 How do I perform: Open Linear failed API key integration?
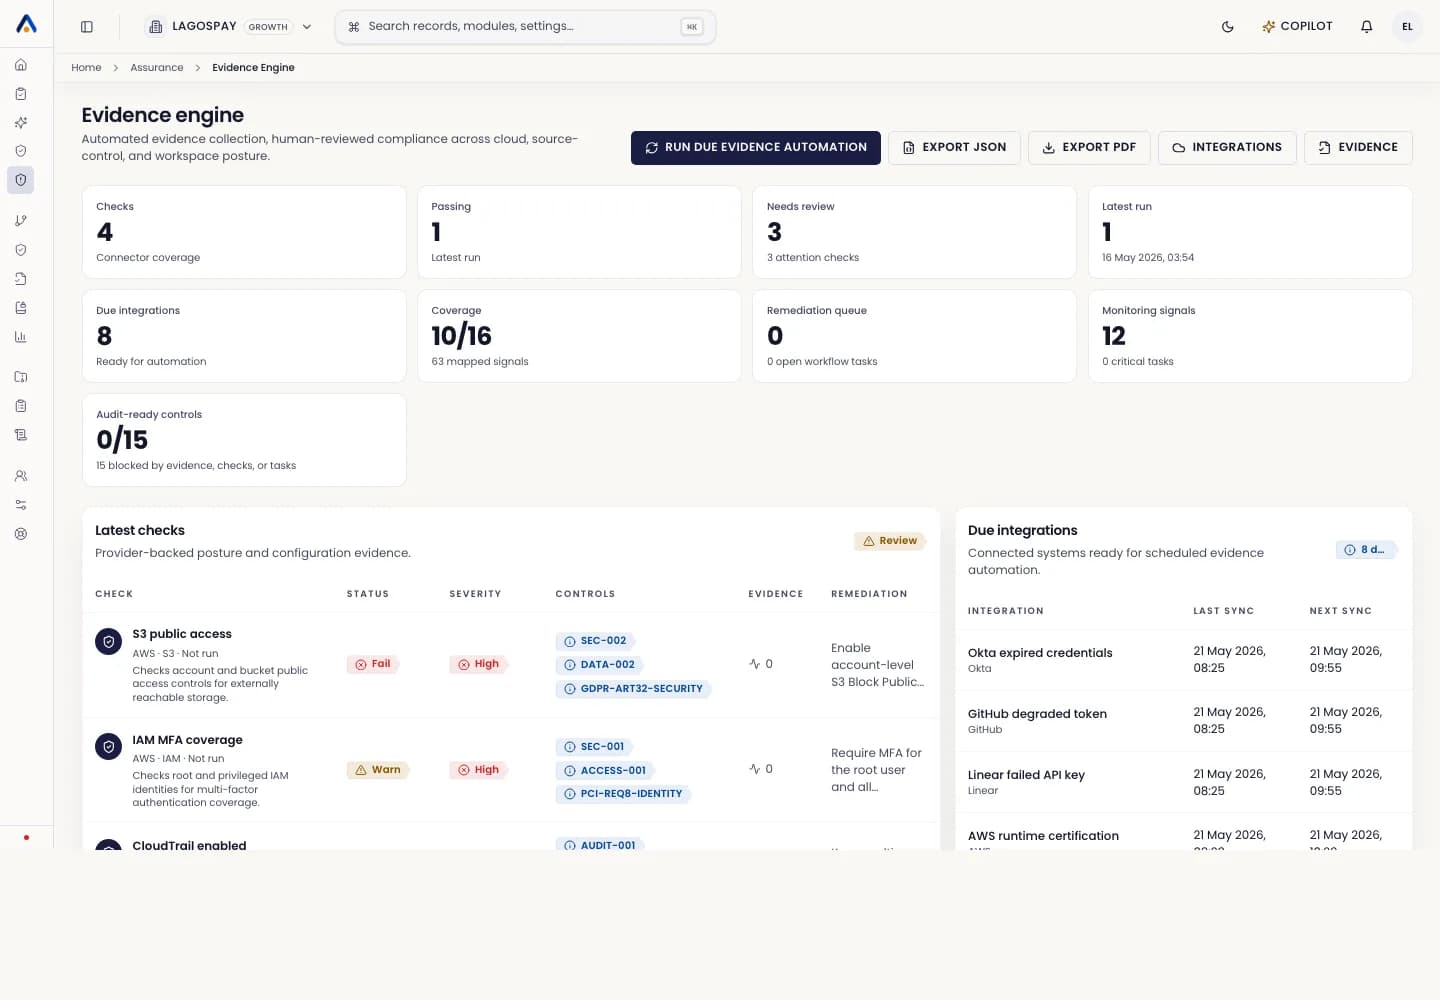click(1026, 775)
